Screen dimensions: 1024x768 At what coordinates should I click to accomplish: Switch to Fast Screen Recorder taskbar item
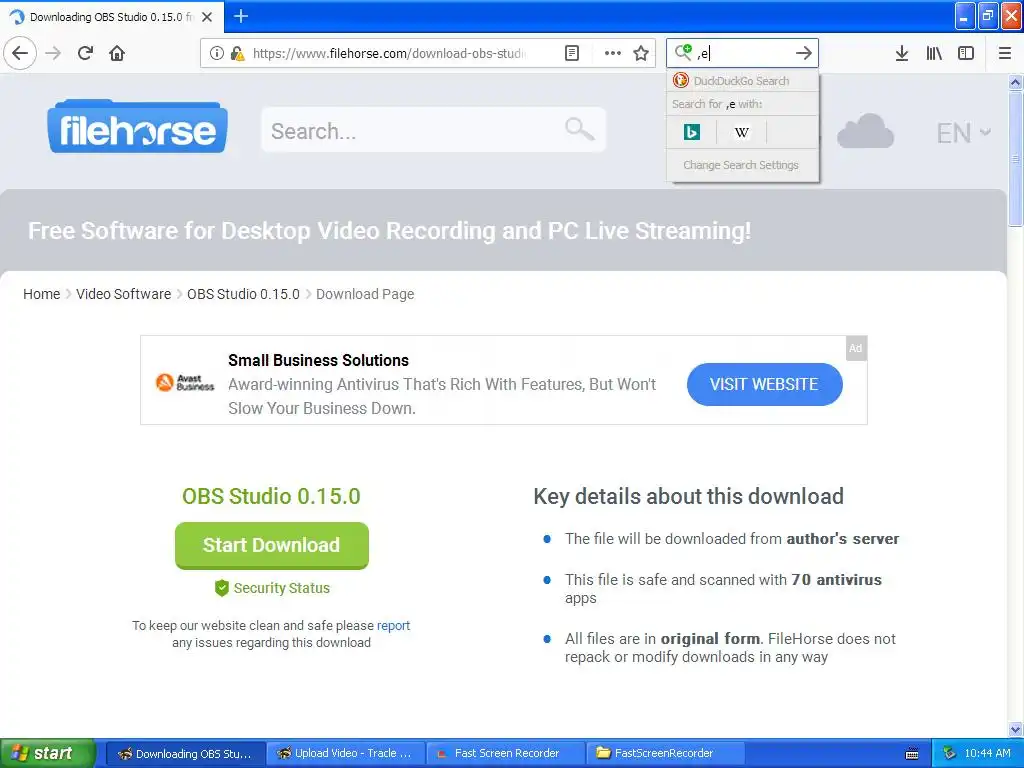505,753
